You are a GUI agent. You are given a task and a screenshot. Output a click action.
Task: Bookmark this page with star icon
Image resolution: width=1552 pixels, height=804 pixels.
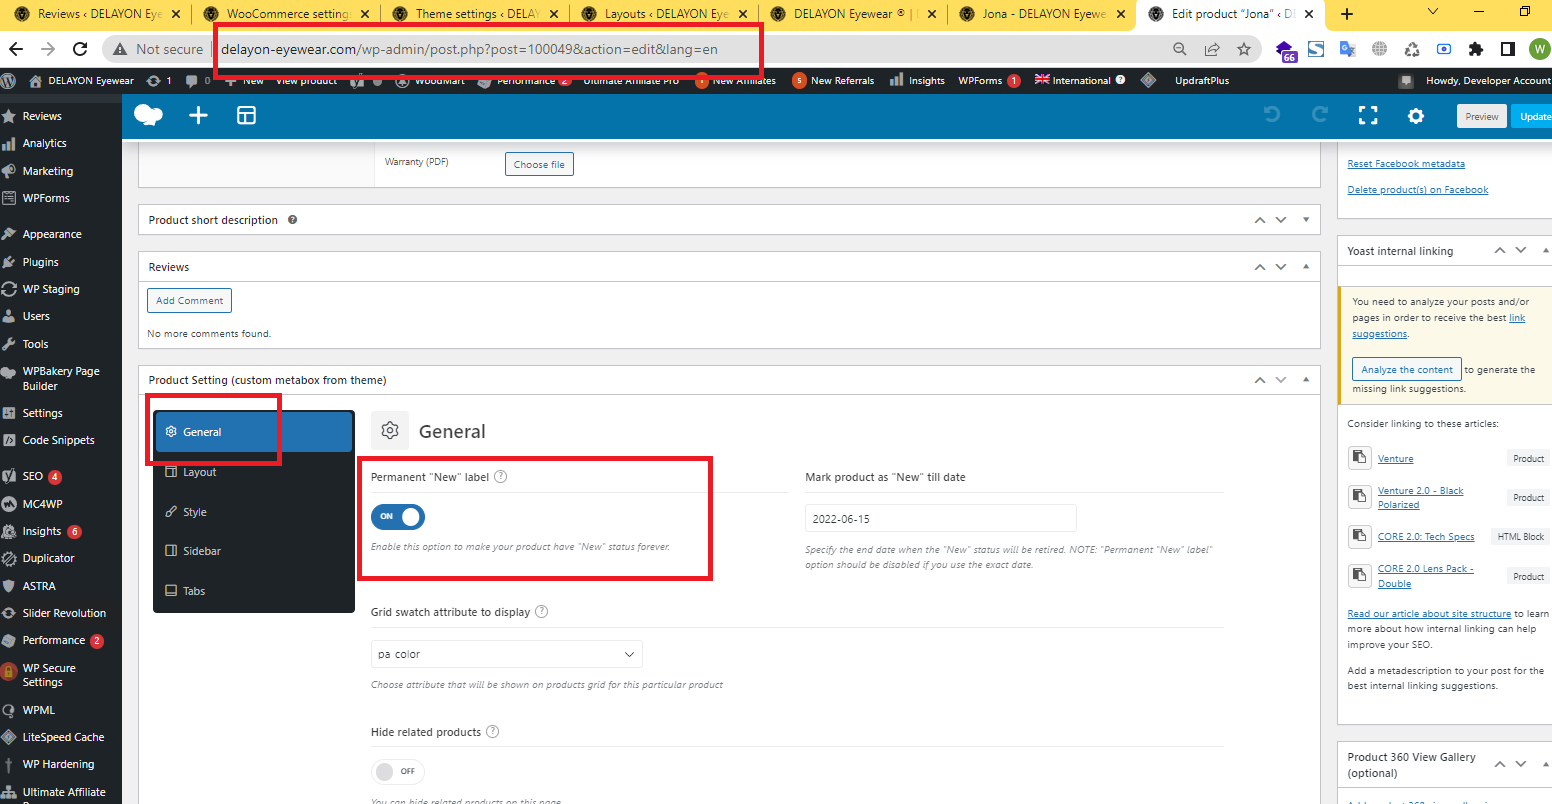(1244, 49)
